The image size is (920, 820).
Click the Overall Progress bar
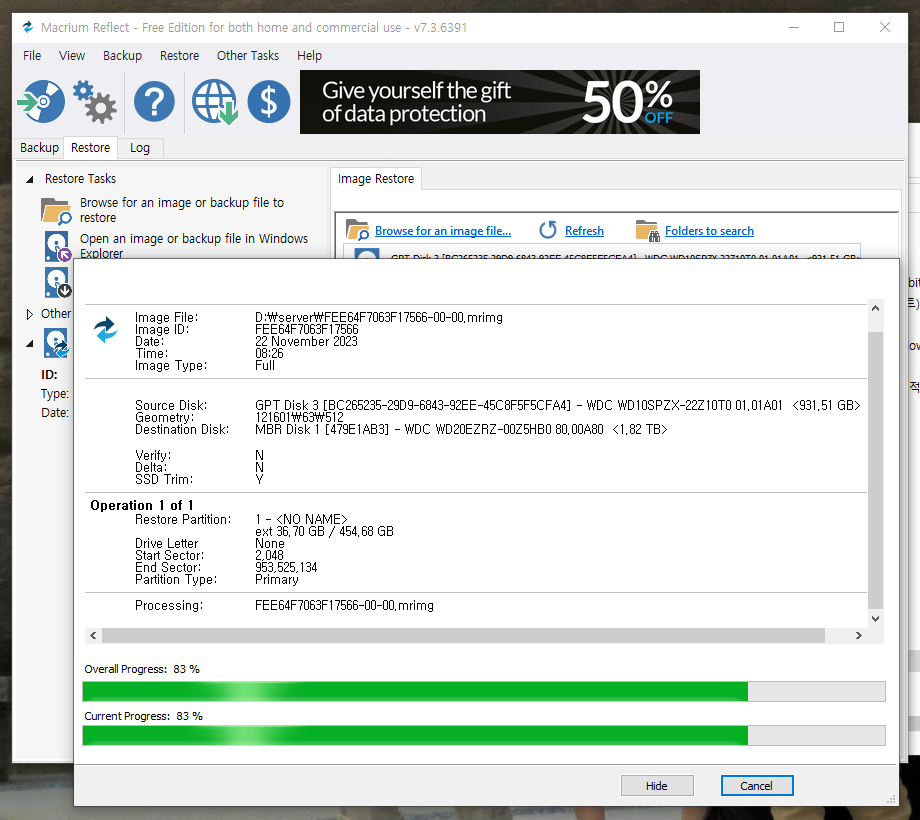coord(483,692)
